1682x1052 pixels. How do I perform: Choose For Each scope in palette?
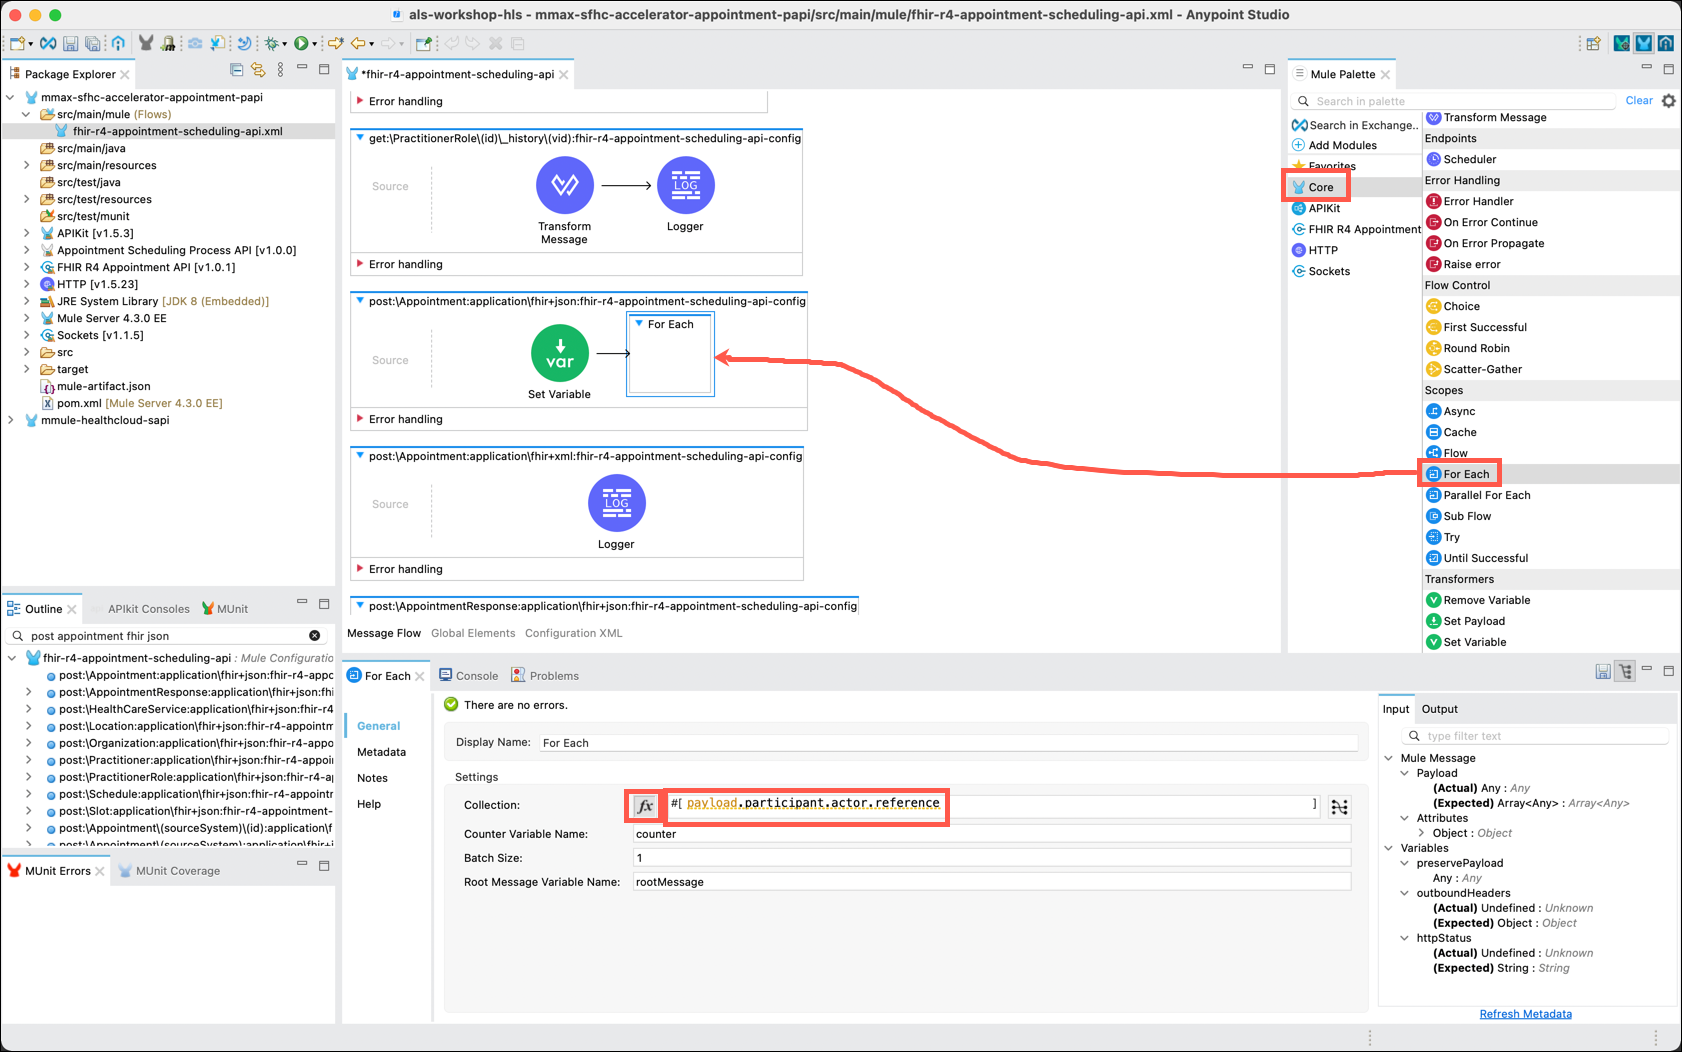click(1466, 474)
